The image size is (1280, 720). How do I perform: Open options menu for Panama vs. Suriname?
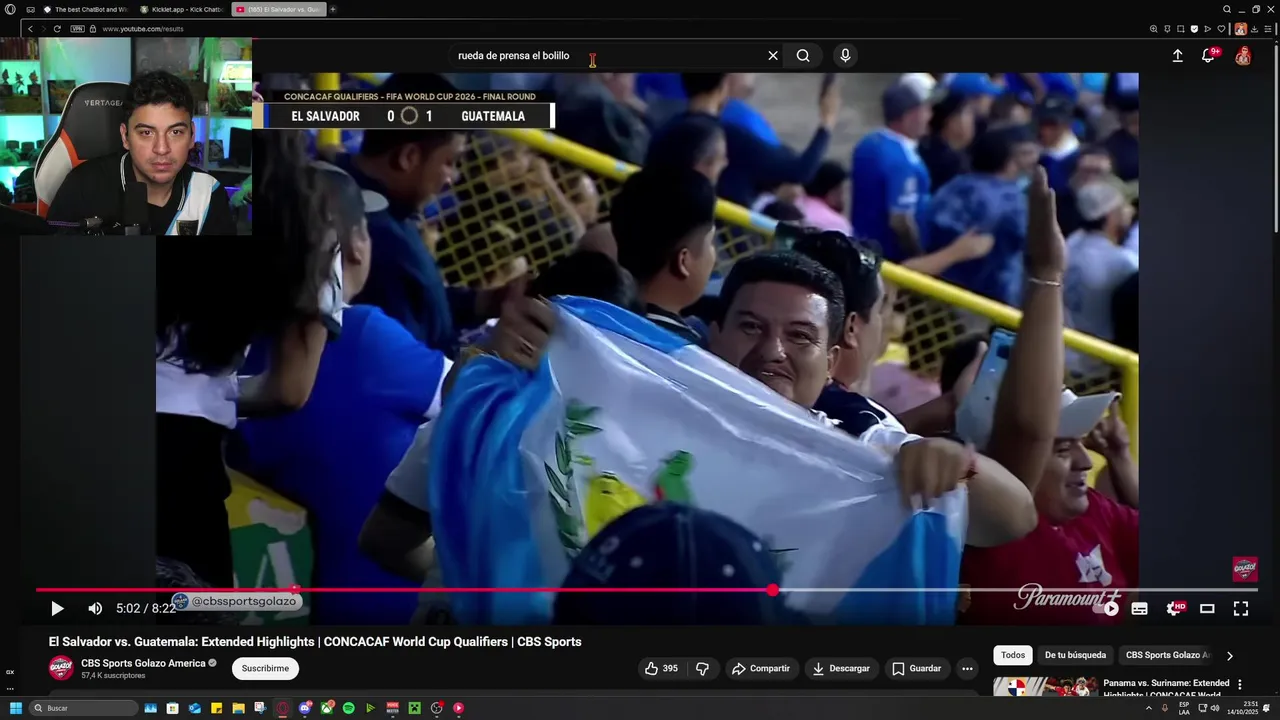1240,685
